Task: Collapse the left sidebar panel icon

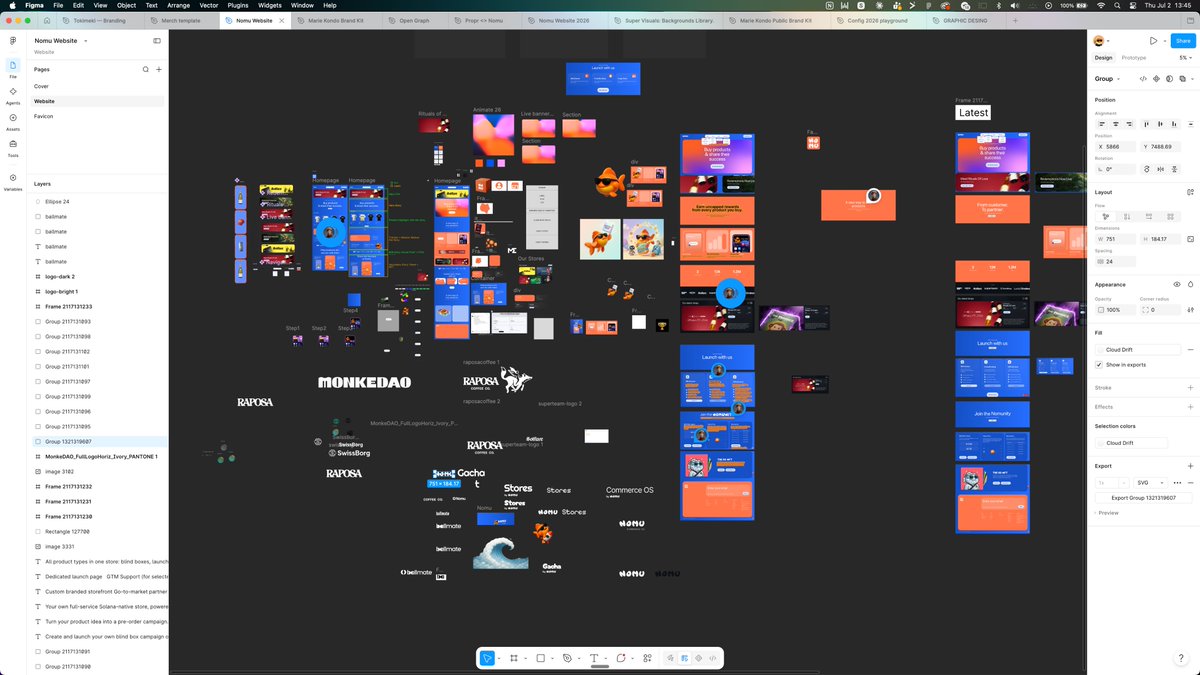Action: click(157, 41)
